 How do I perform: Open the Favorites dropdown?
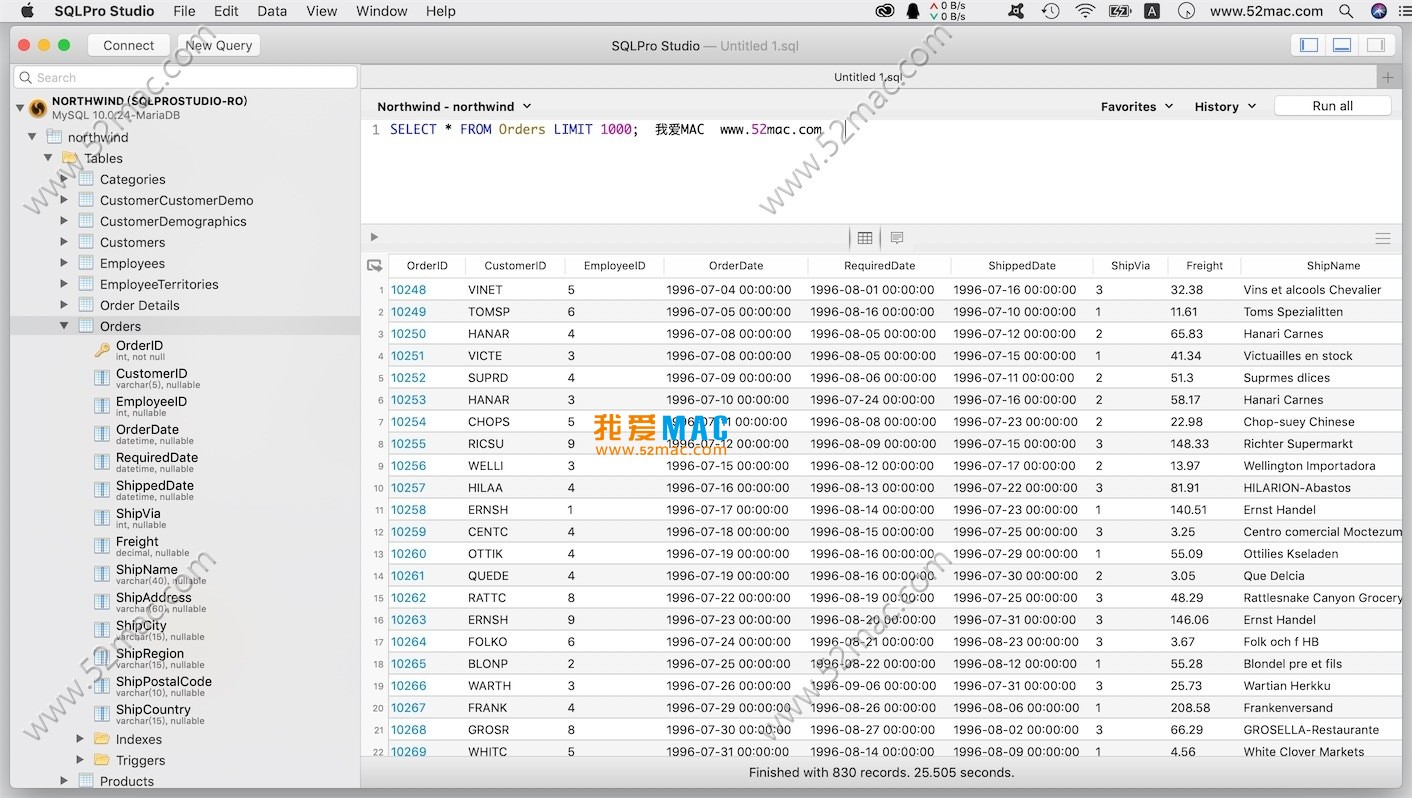(x=1137, y=106)
